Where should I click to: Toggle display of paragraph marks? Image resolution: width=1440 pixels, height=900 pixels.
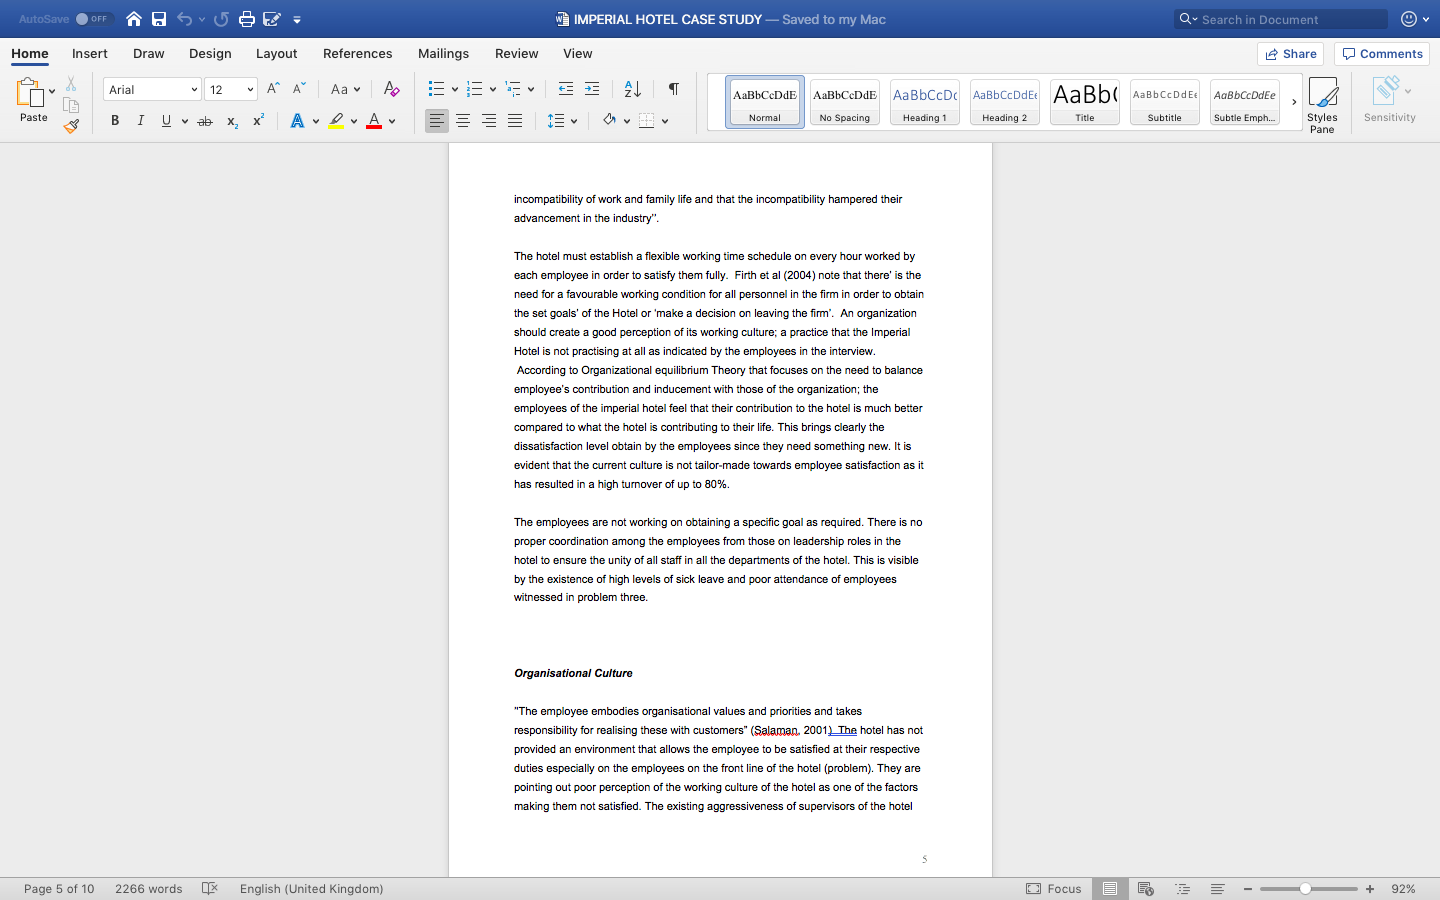point(673,89)
